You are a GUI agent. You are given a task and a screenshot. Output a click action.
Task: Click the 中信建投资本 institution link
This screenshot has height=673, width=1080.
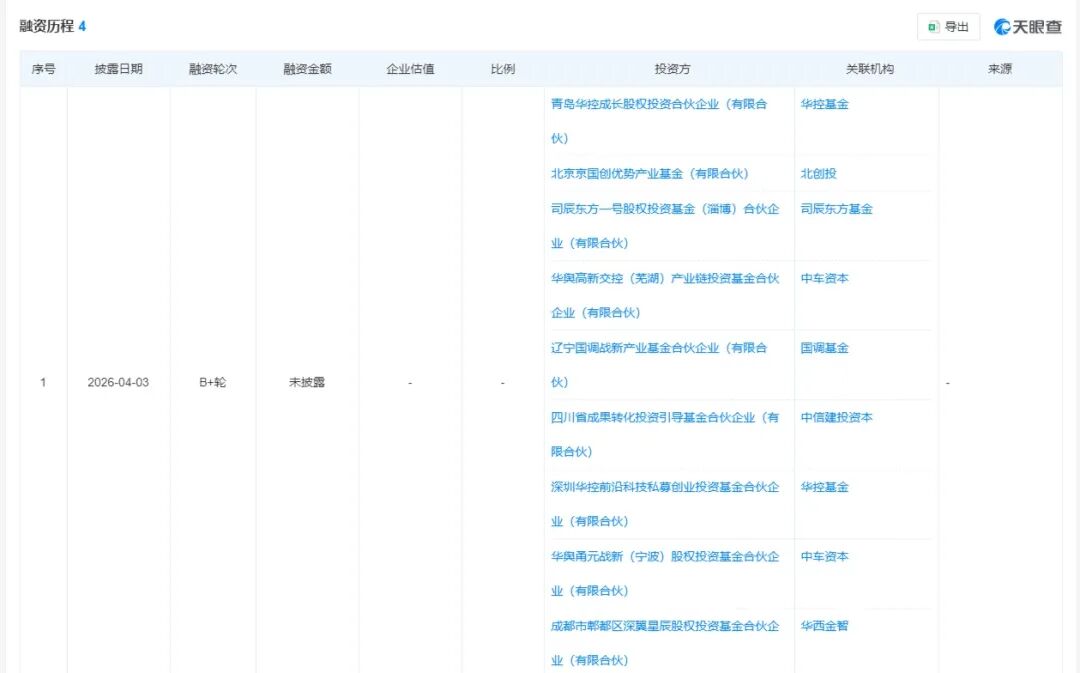tap(836, 417)
